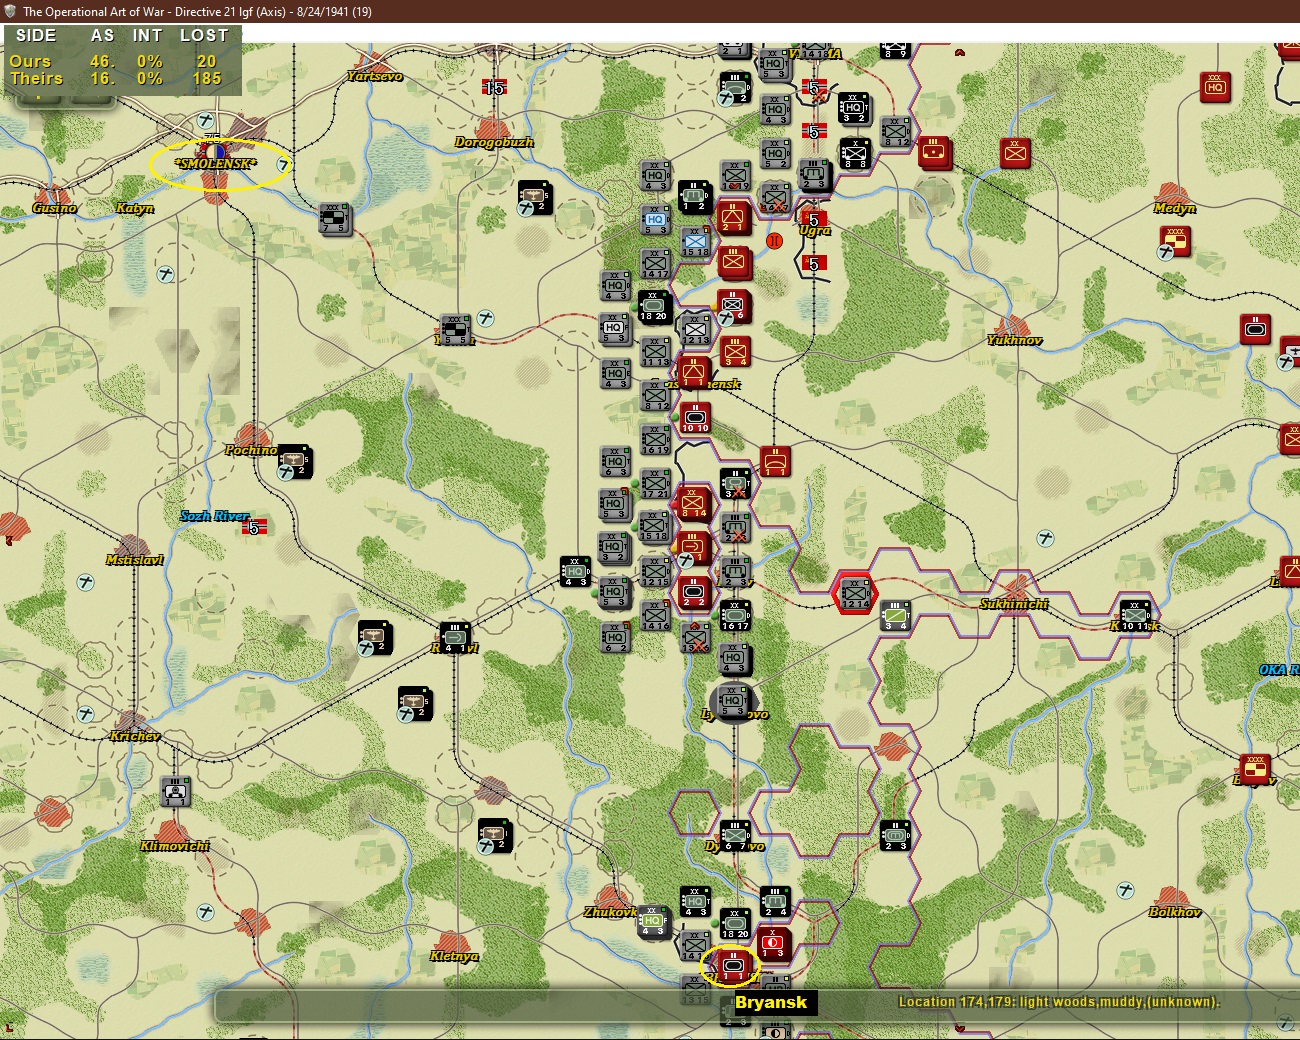The height and width of the screenshot is (1040, 1300).
Task: Click the Katyn town label
Action: tap(135, 208)
